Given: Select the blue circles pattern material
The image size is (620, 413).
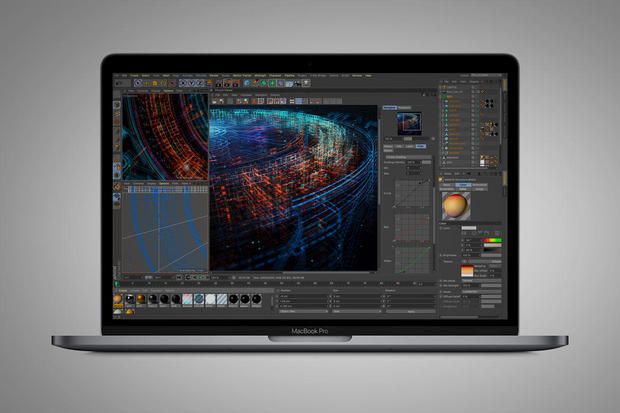Looking at the screenshot, I should click(199, 299).
